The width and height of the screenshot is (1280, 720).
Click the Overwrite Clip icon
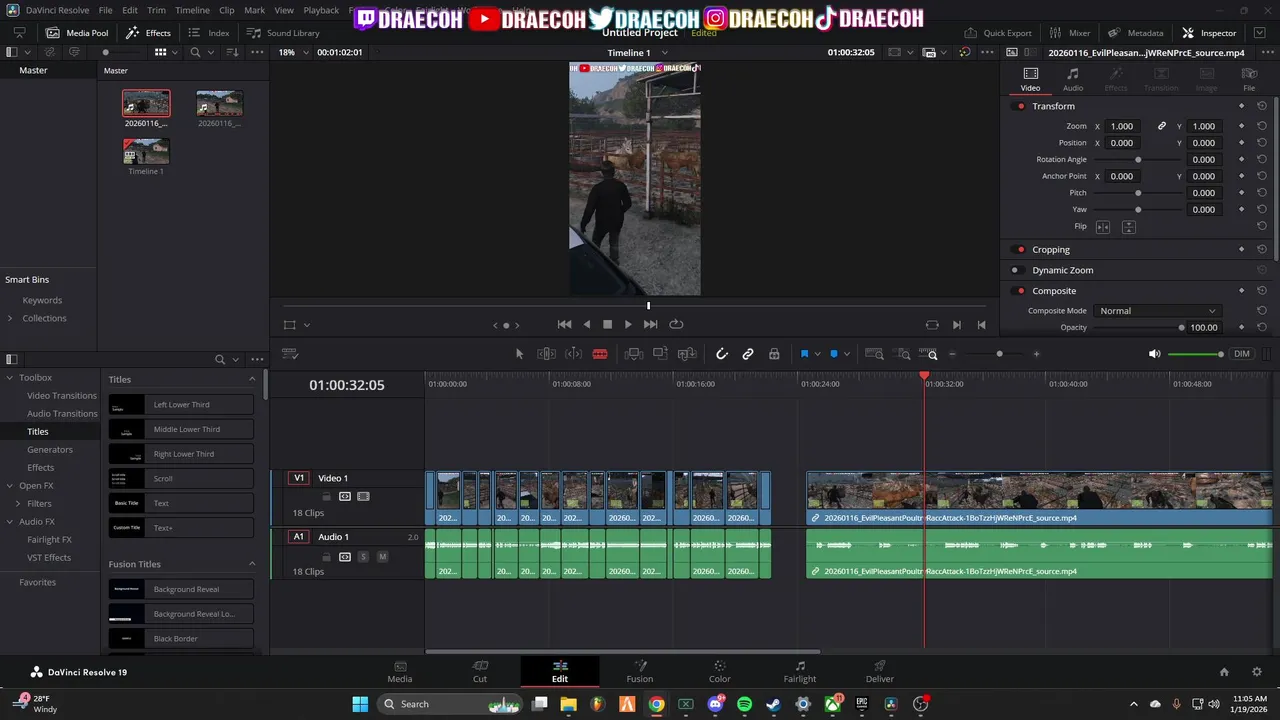[660, 354]
